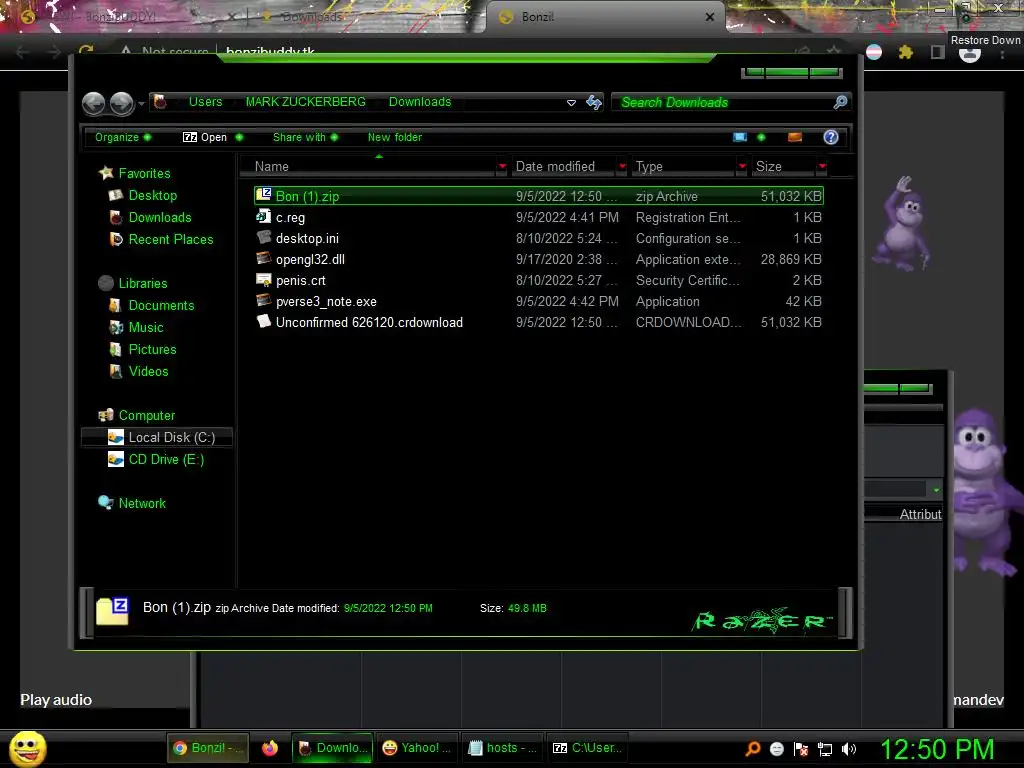This screenshot has width=1024, height=768.
Task: Open selected file with the 7z Open button
Action: point(205,137)
